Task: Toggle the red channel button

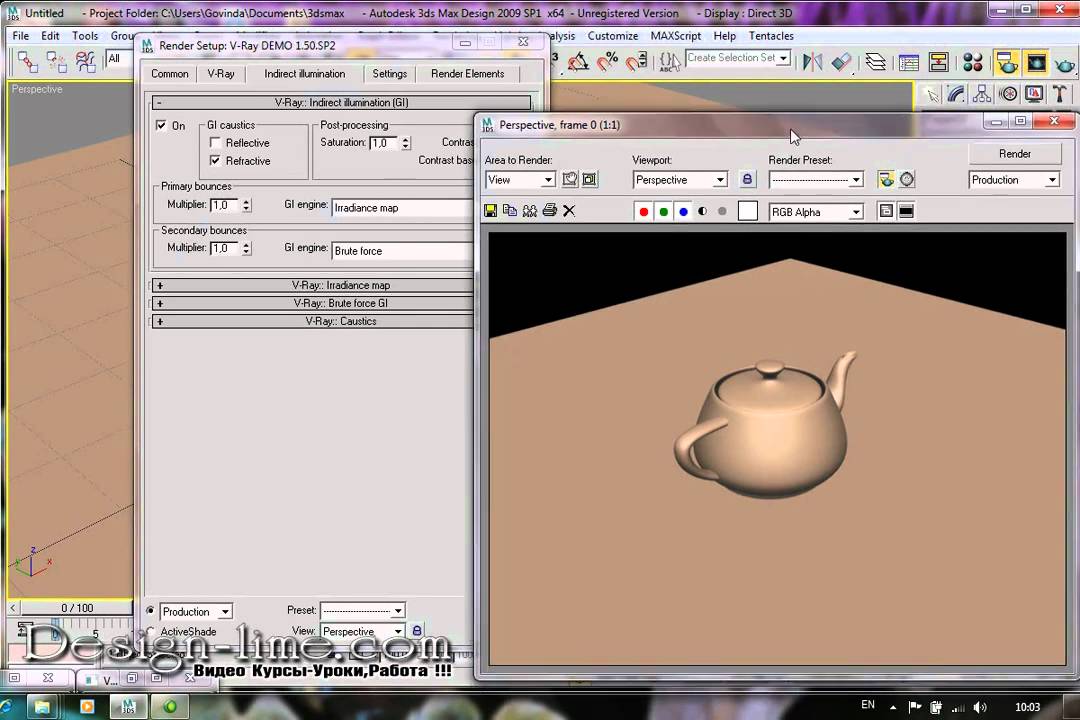Action: point(643,212)
